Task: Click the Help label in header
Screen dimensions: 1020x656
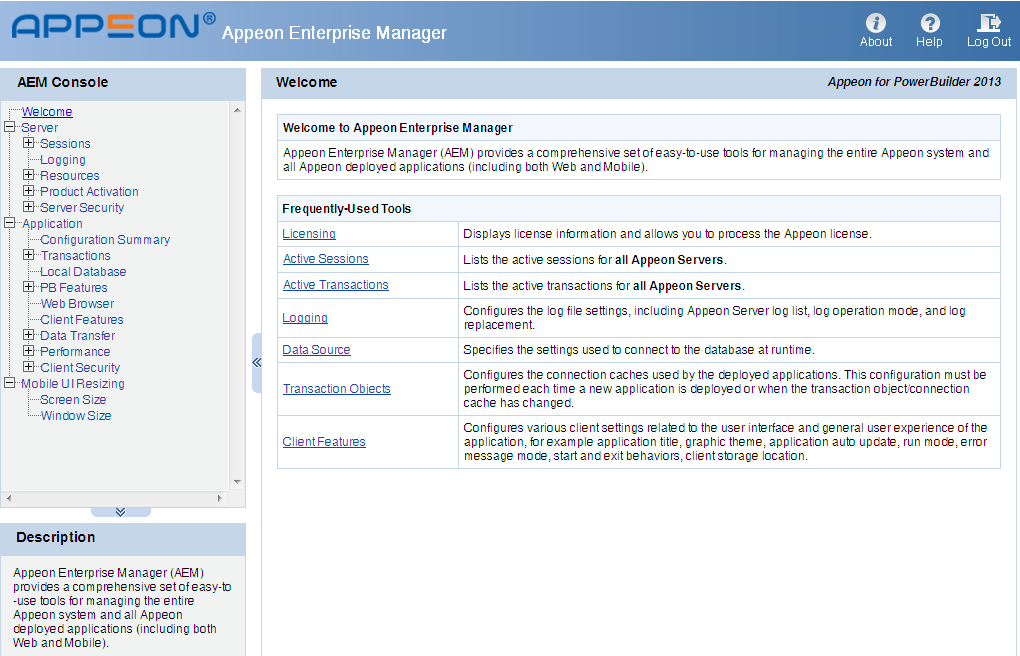Action: 929,42
